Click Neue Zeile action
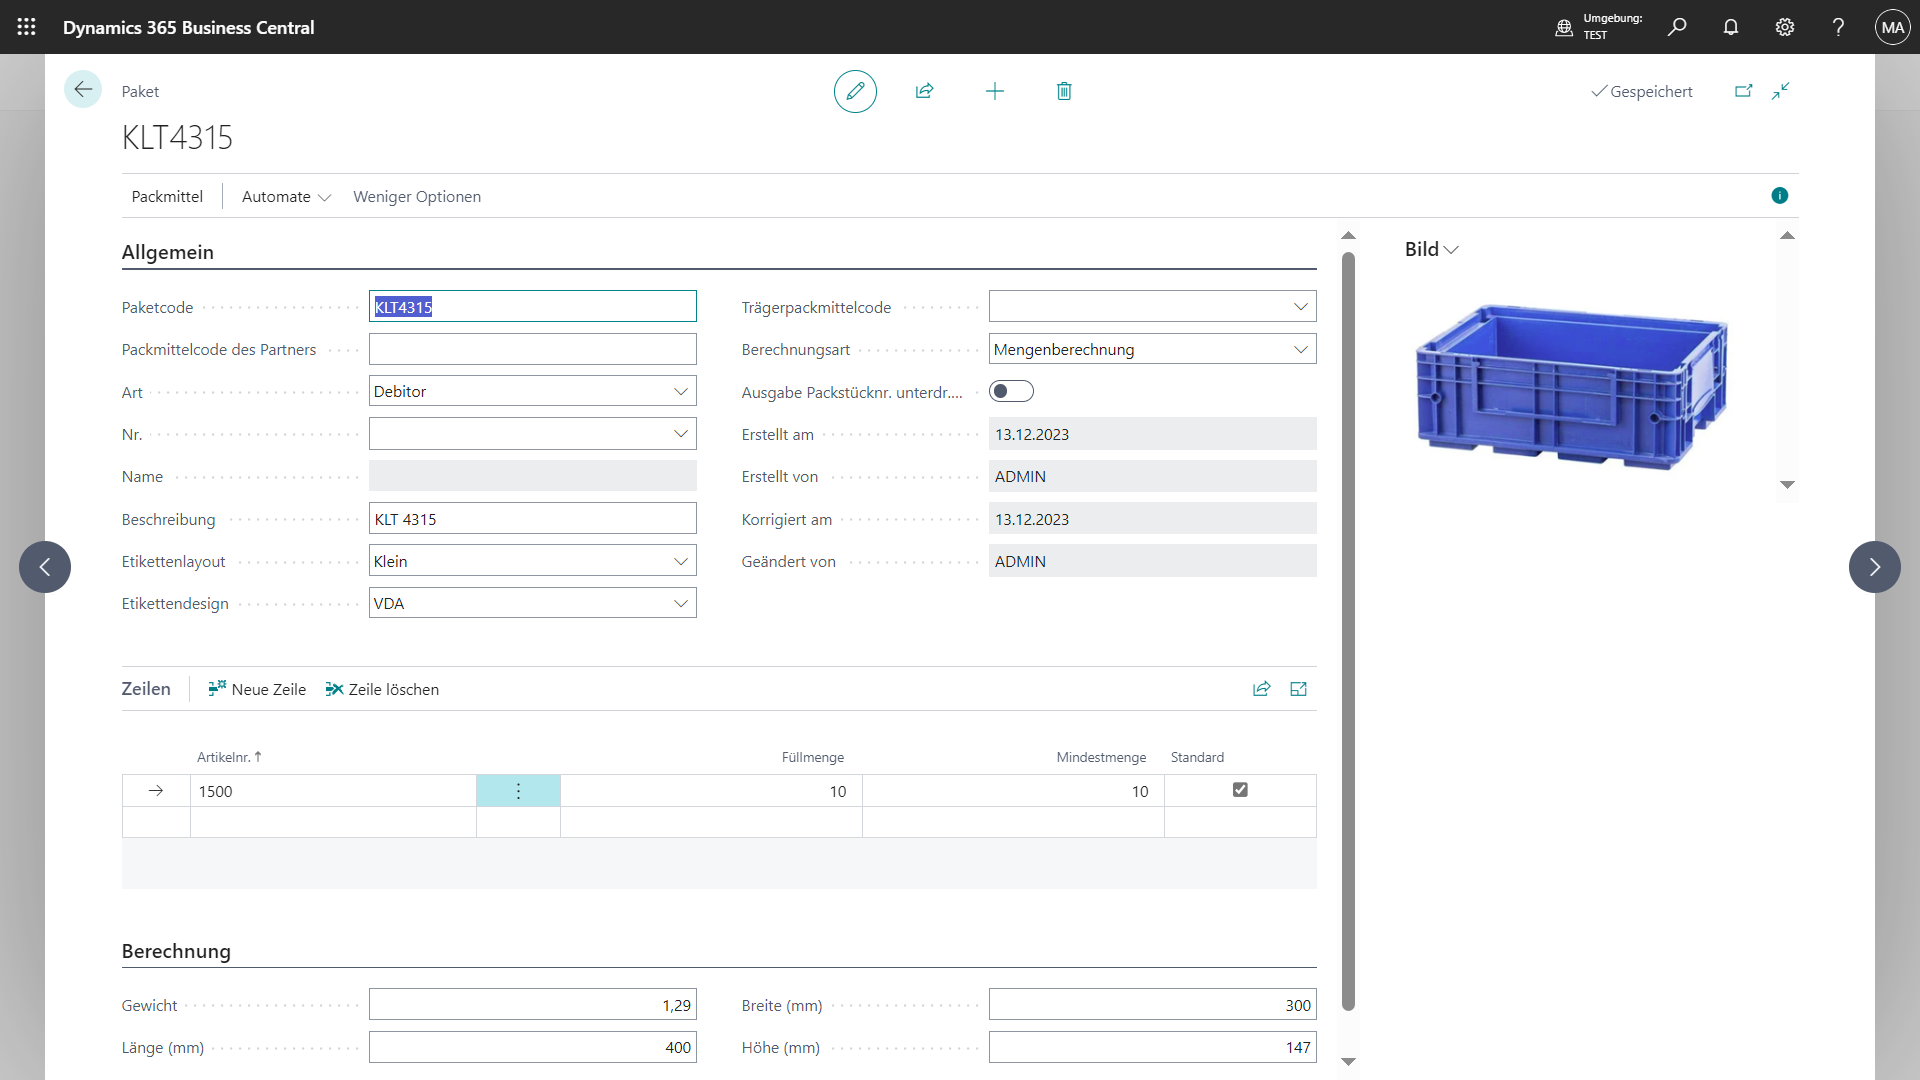Image resolution: width=1920 pixels, height=1080 pixels. point(257,689)
